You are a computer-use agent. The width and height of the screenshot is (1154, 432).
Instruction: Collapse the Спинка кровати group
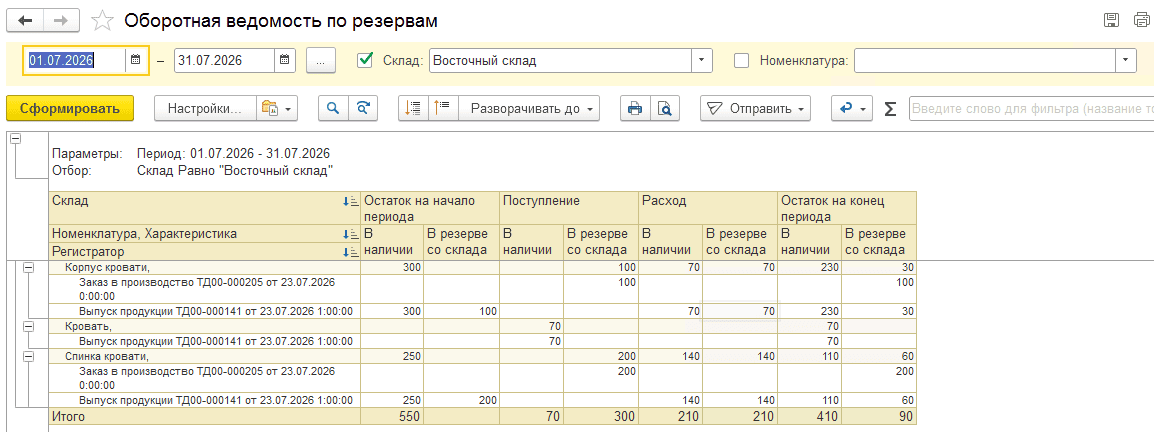(29, 356)
